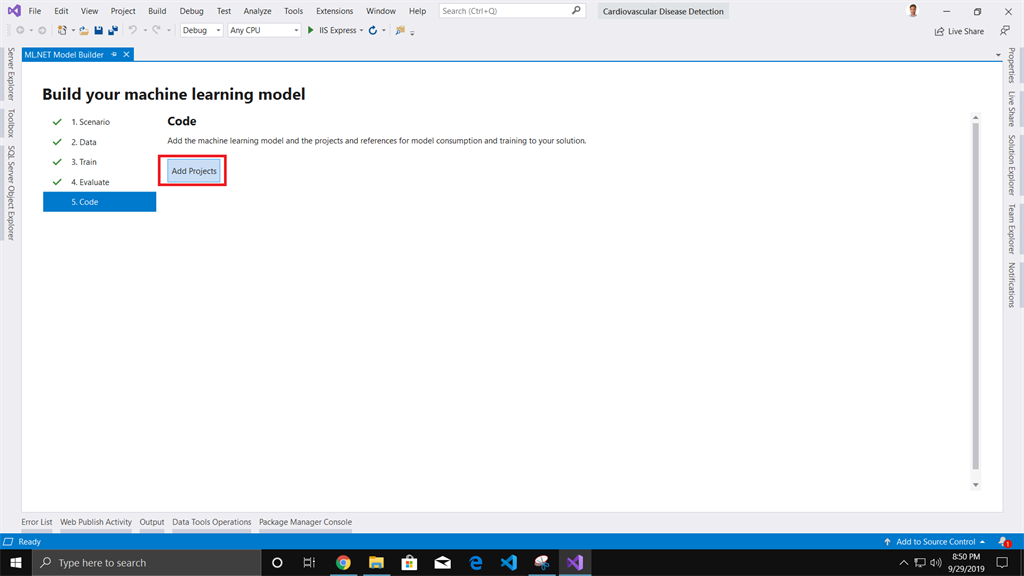Image resolution: width=1024 pixels, height=576 pixels.
Task: Click the Open File folder icon
Action: [x=84, y=30]
